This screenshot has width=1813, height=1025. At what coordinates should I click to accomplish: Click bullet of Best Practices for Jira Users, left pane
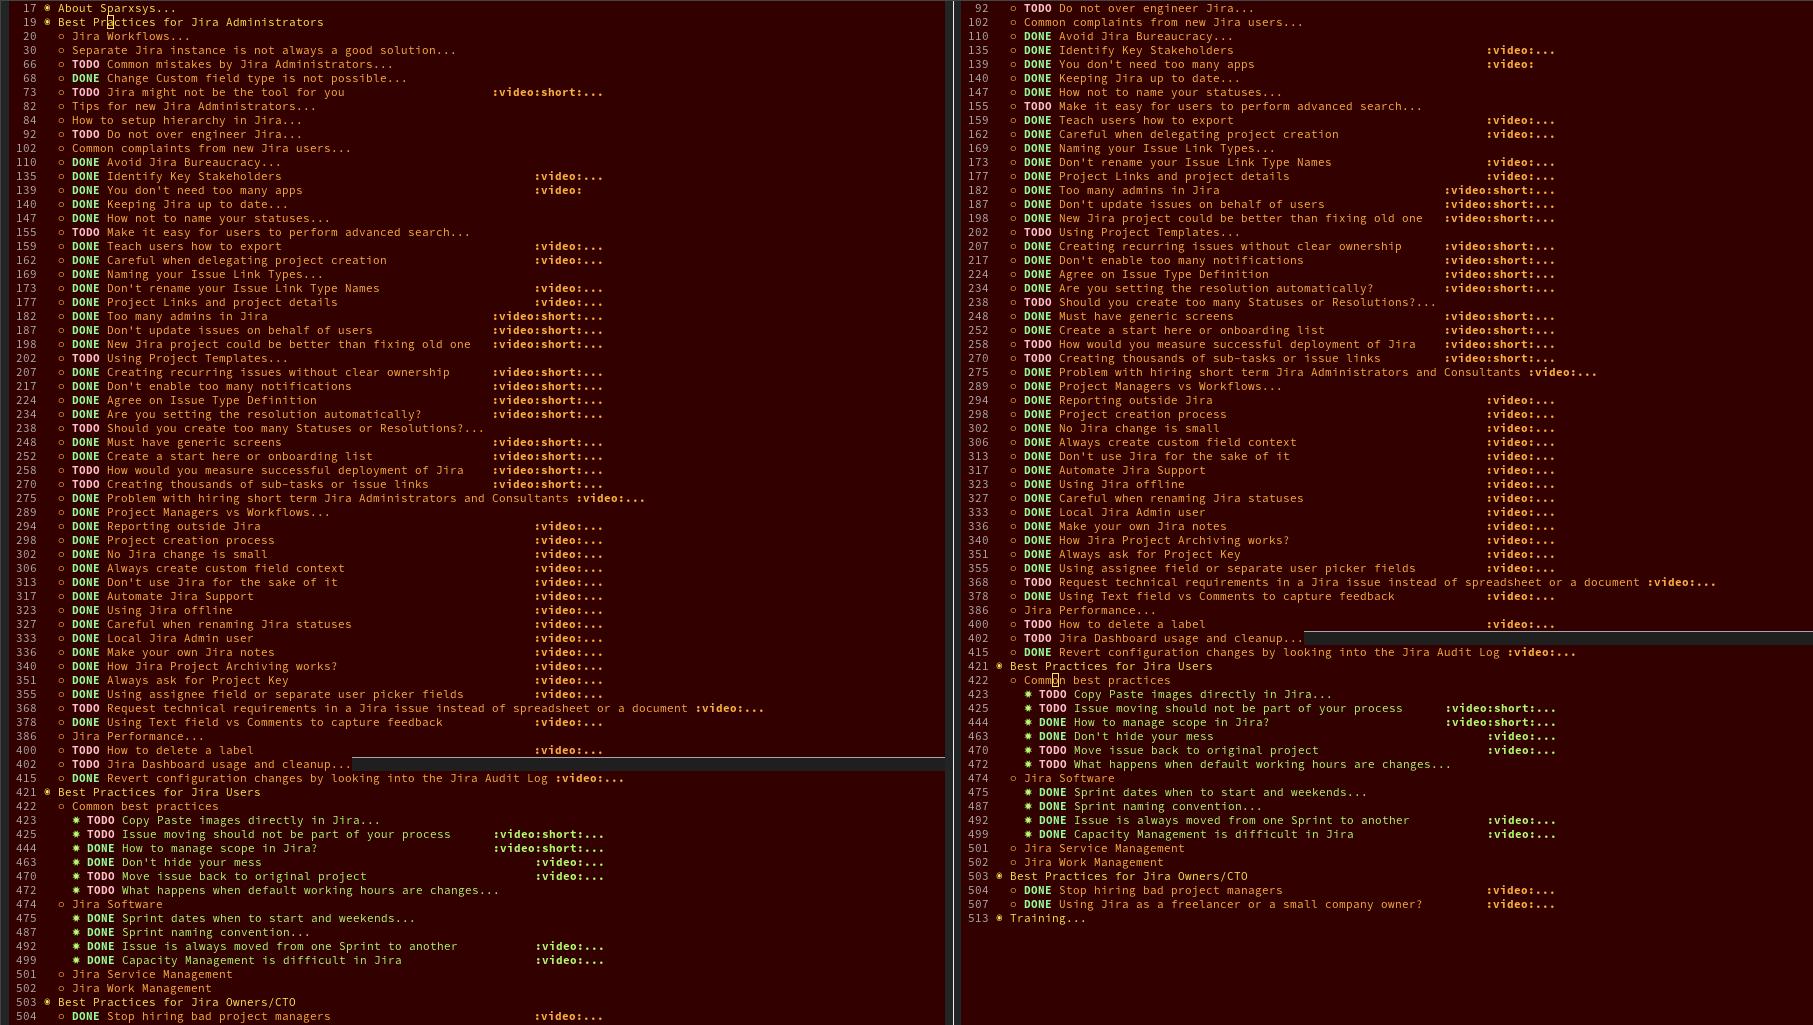pyautogui.click(x=47, y=792)
